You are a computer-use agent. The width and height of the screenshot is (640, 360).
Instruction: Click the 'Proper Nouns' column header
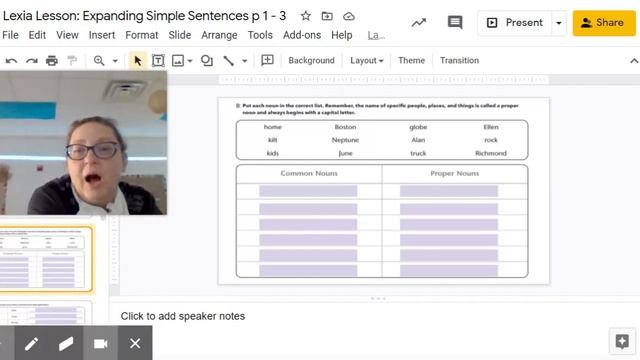(454, 173)
